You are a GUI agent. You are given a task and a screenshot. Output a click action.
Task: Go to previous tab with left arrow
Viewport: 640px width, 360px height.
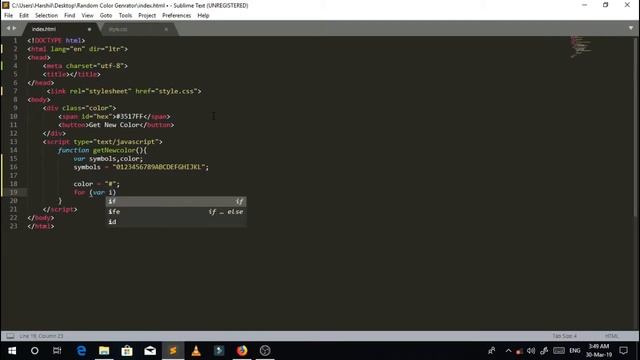(x=8, y=28)
